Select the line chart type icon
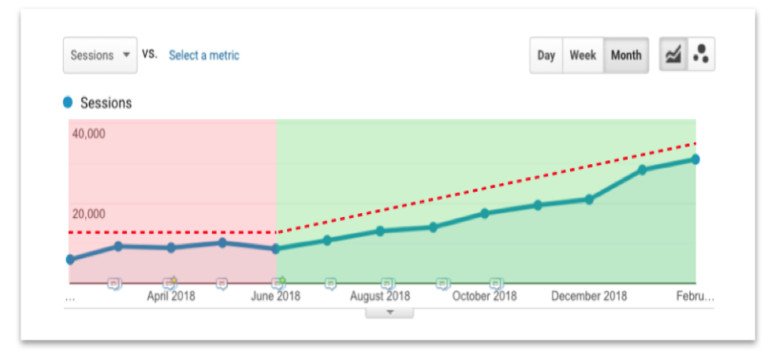 673,54
